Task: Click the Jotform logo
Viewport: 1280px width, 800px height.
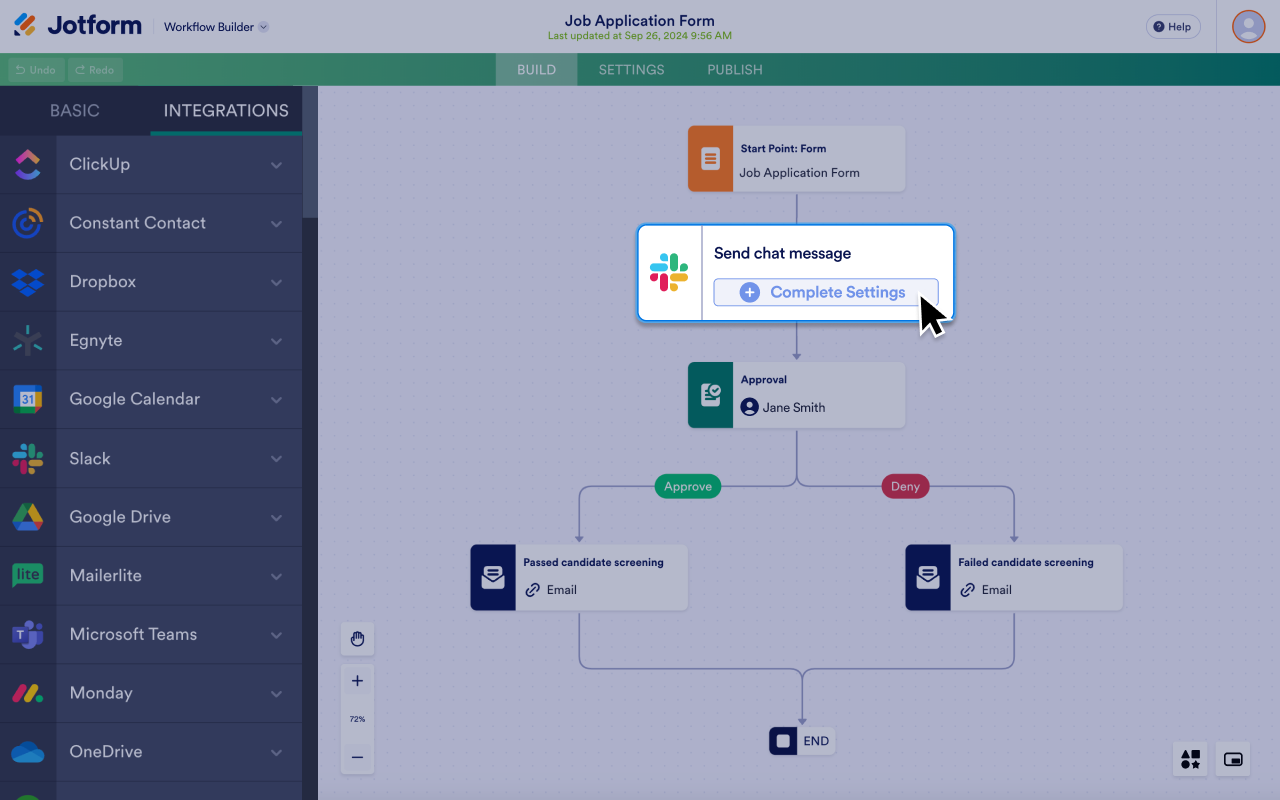Action: (x=78, y=26)
